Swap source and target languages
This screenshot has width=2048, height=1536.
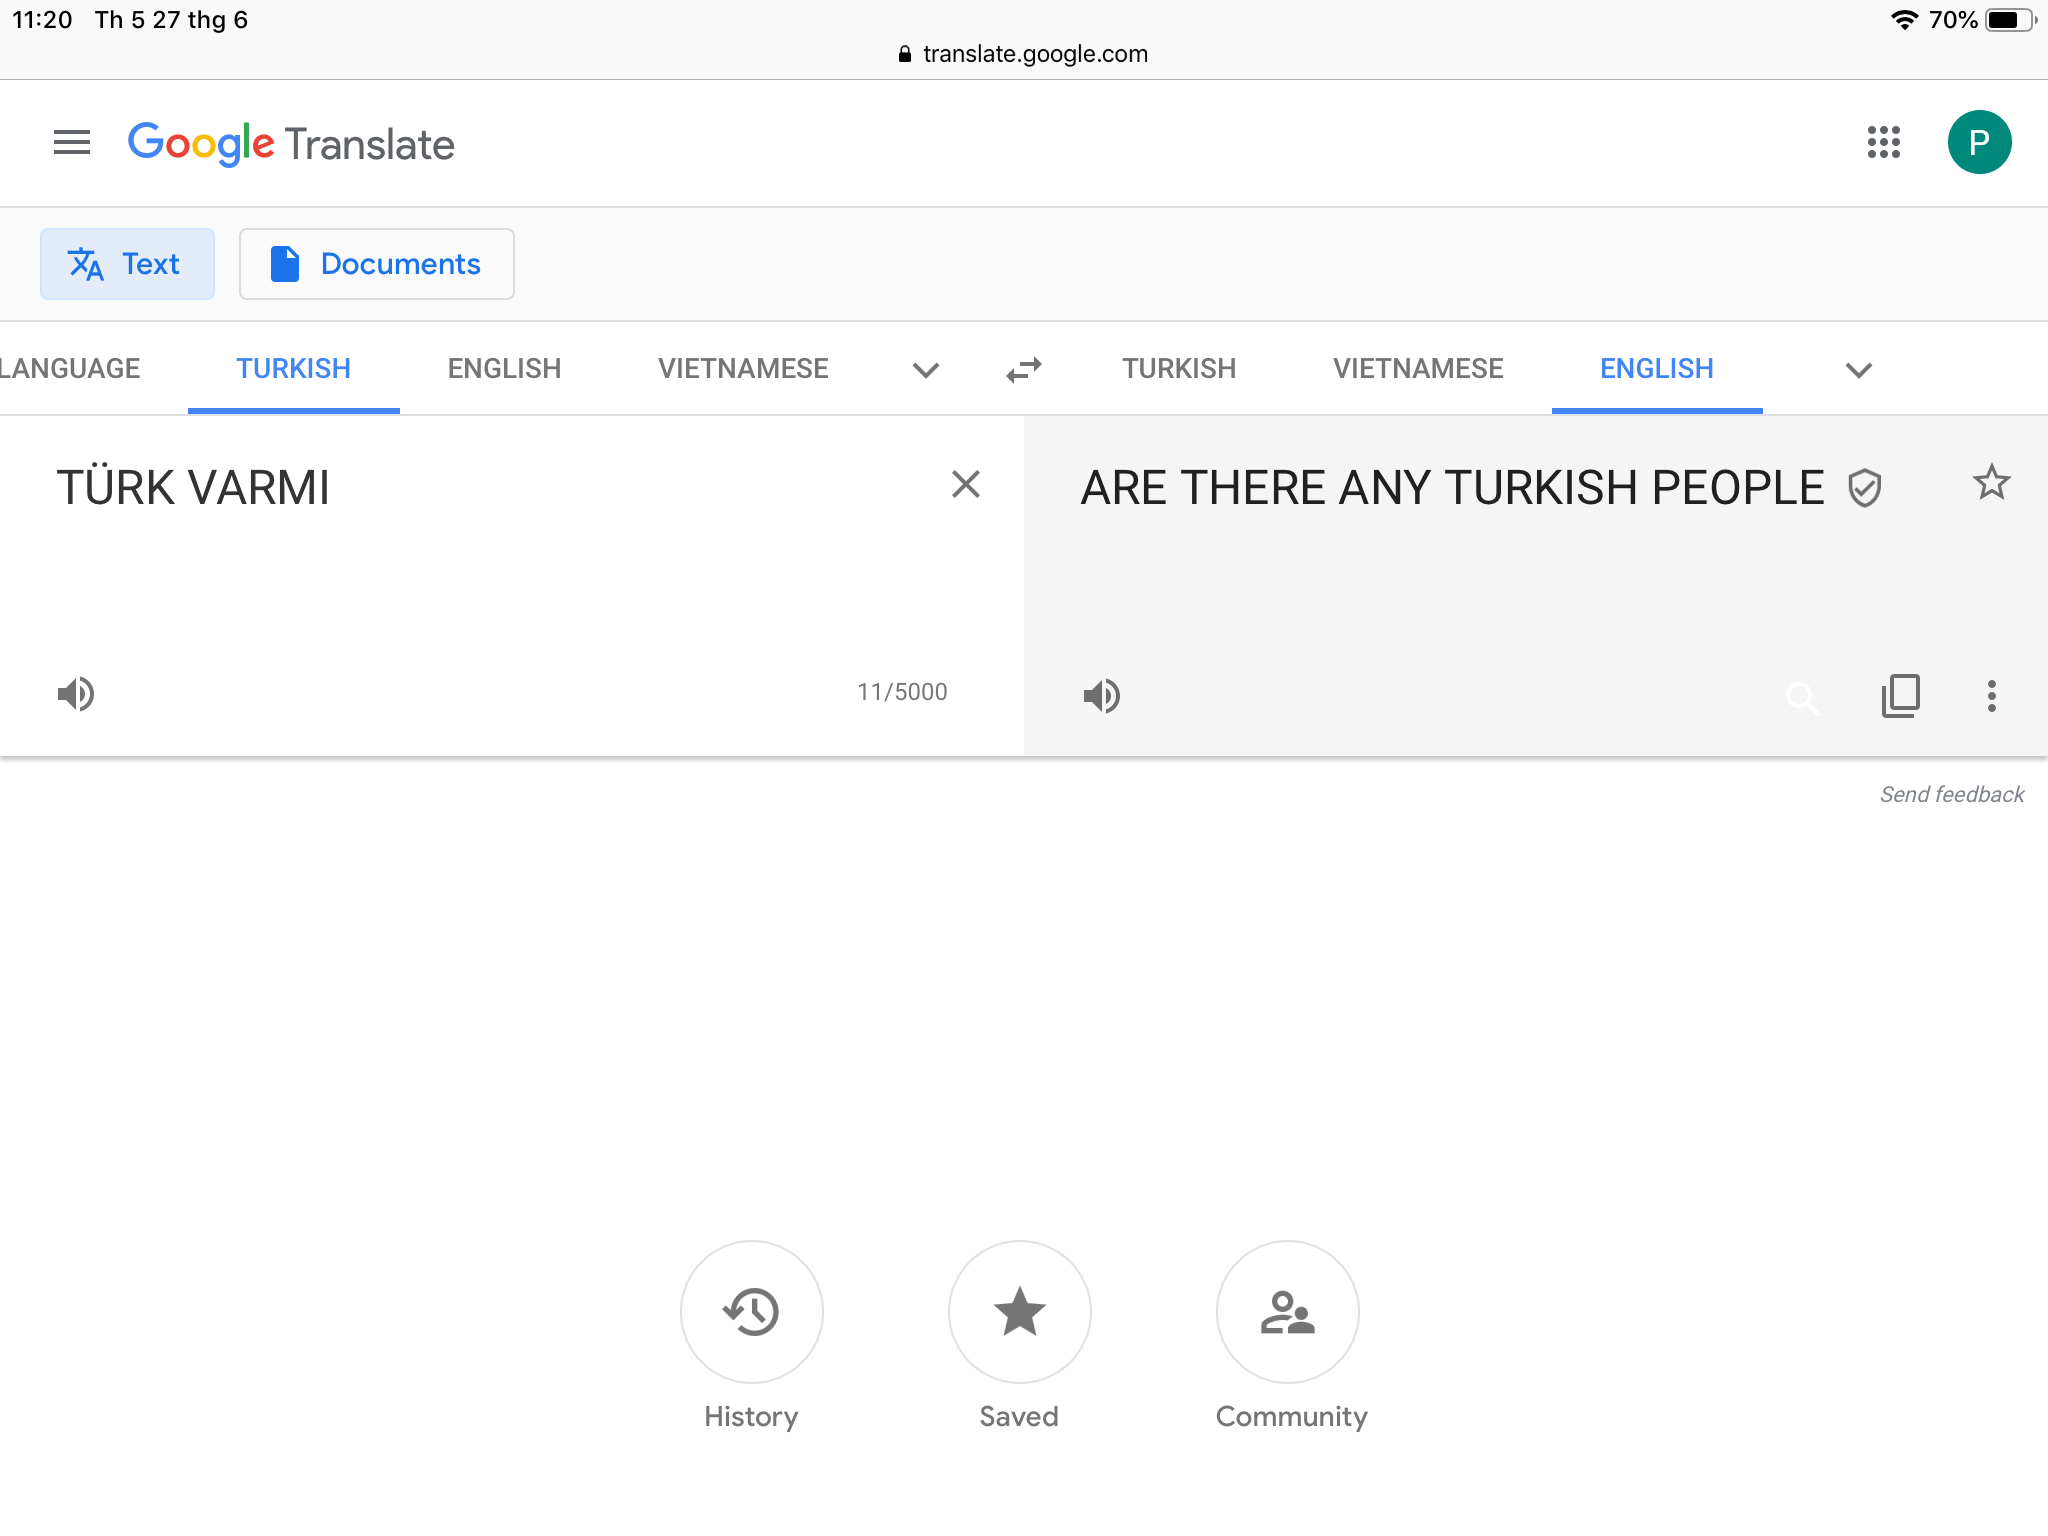(1024, 370)
